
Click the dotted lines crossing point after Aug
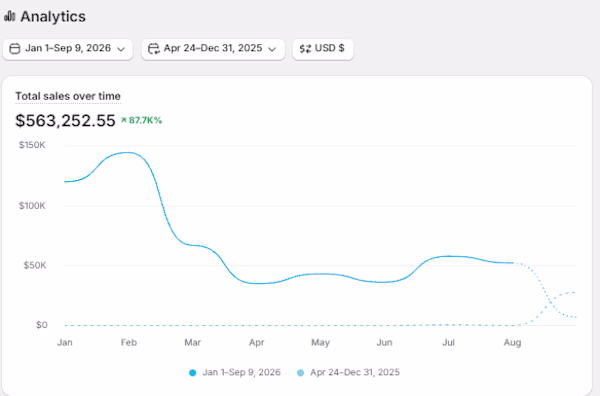tap(550, 303)
